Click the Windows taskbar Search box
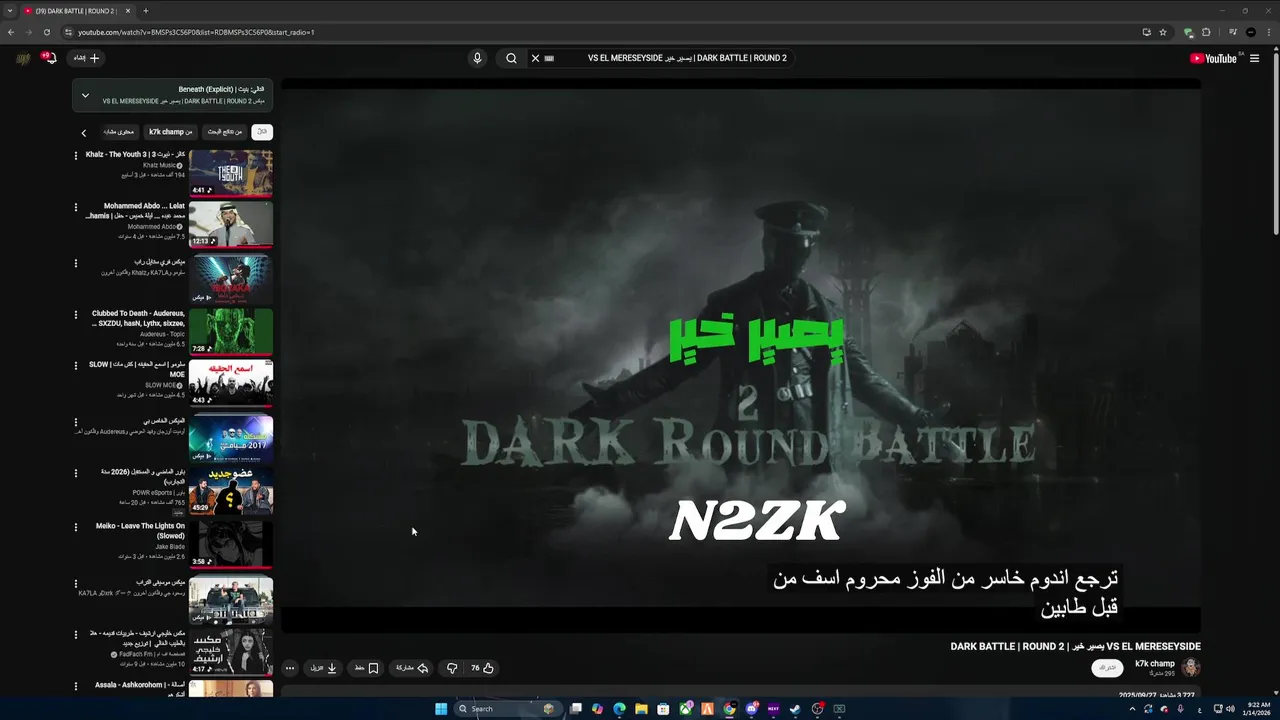Screen dimensions: 1280x720 510,709
